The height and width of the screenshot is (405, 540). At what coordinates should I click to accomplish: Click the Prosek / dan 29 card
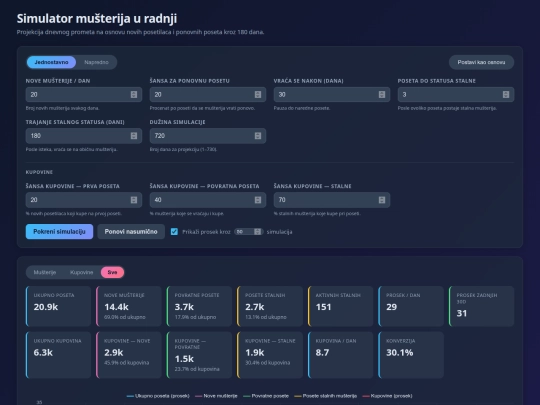pos(411,306)
